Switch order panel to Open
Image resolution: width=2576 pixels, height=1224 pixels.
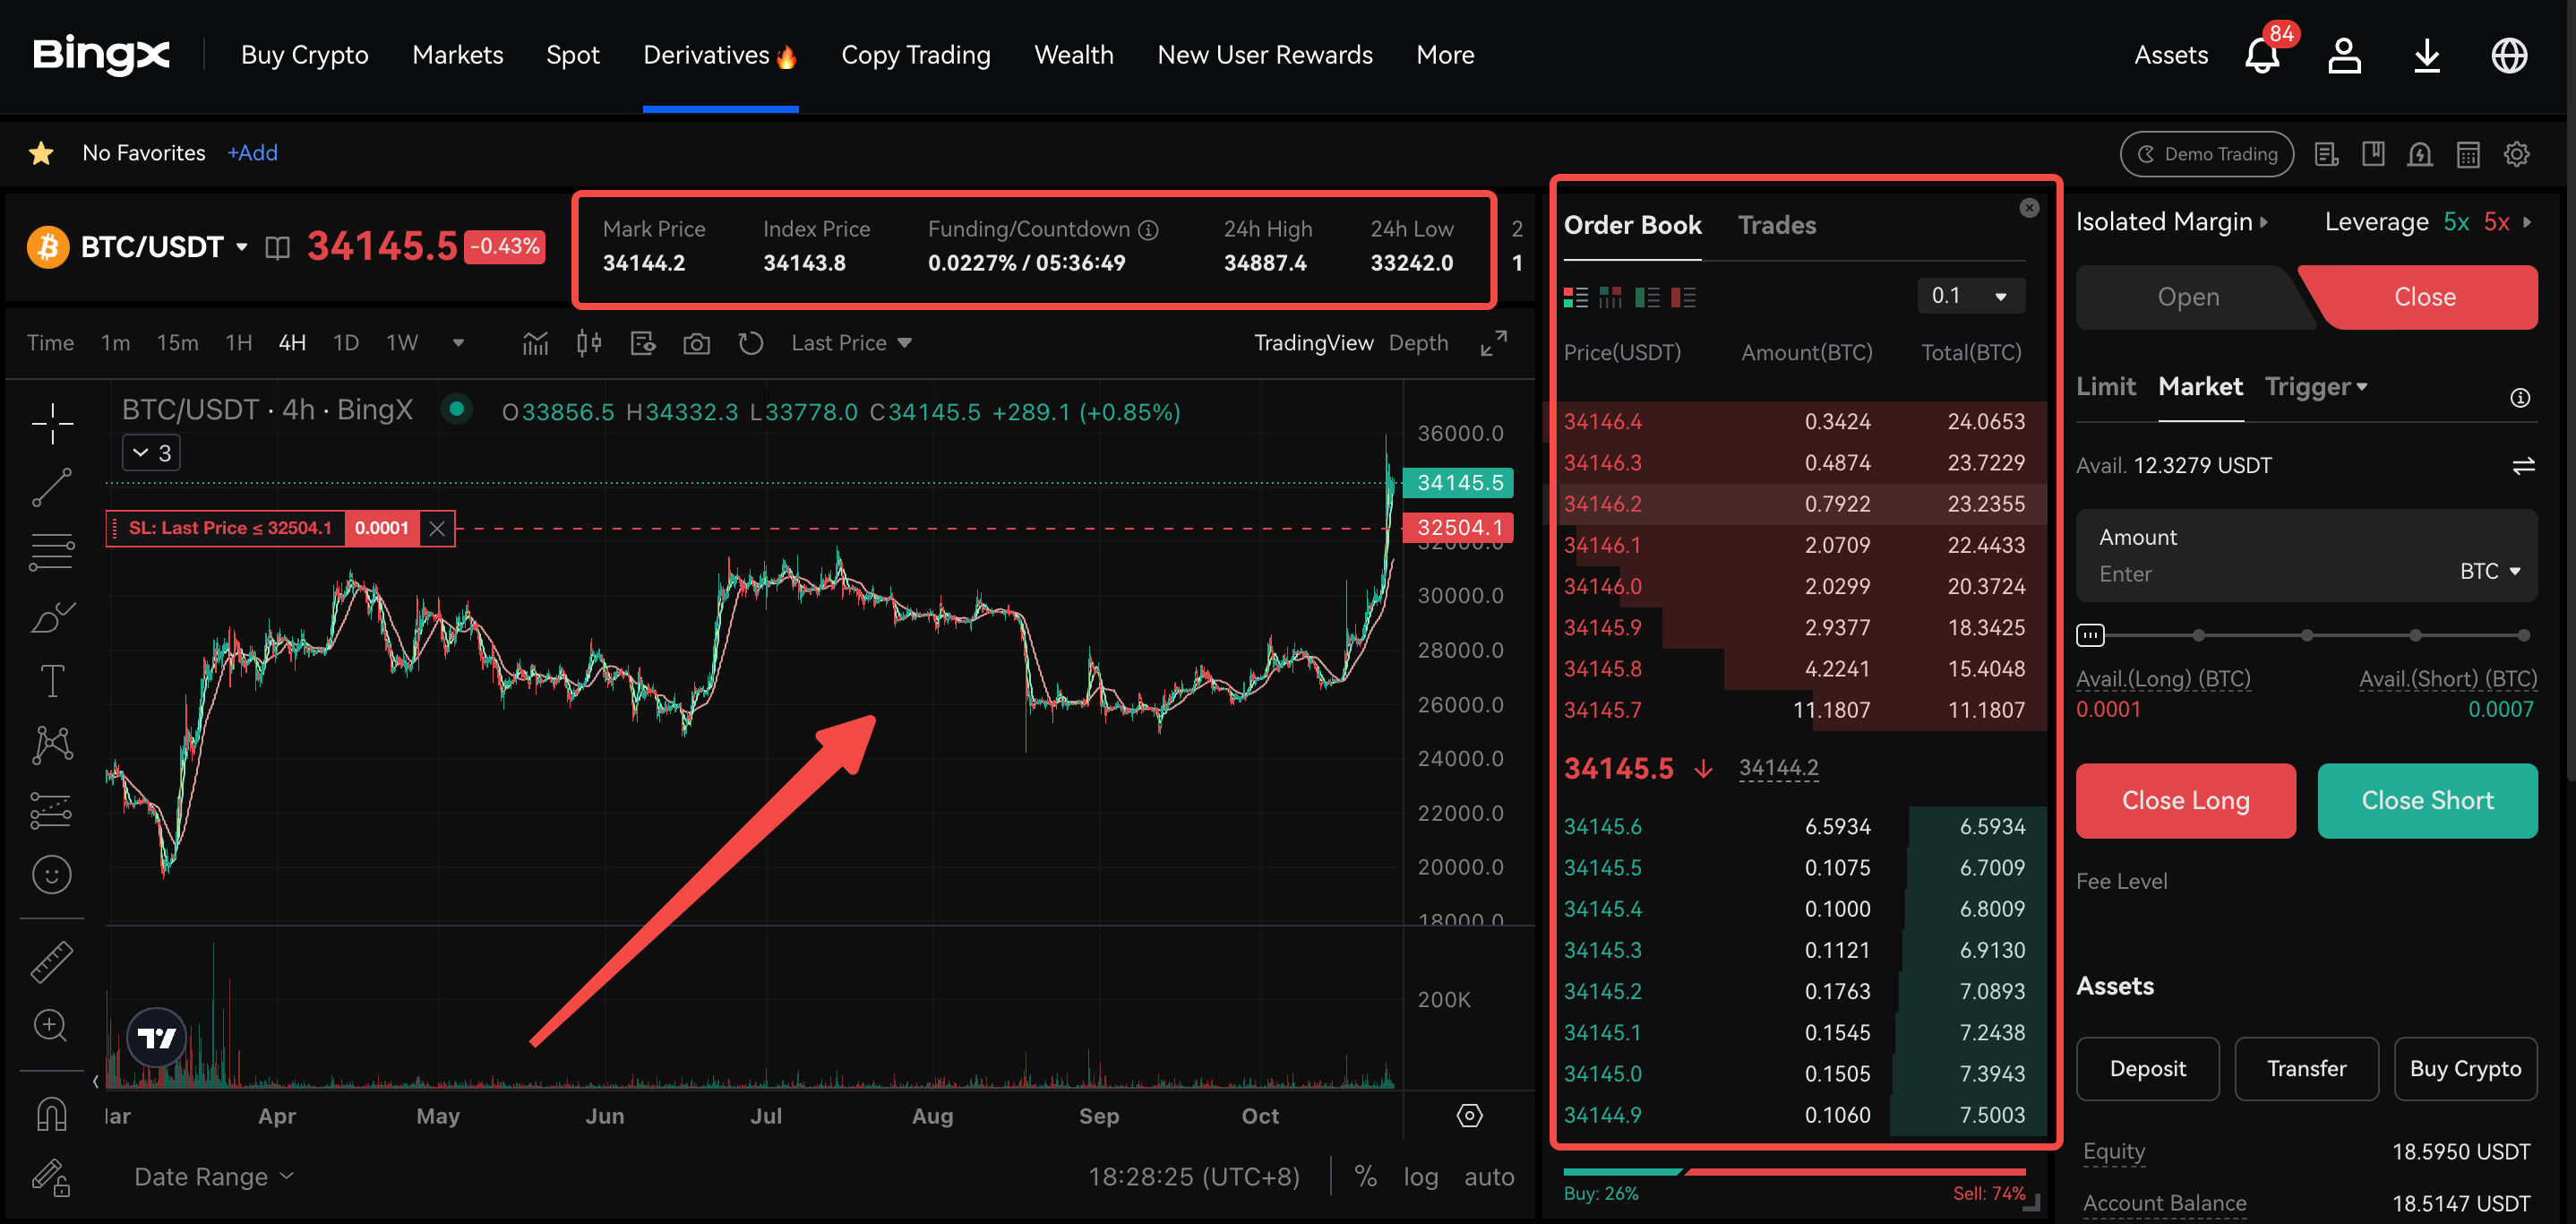tap(2188, 297)
